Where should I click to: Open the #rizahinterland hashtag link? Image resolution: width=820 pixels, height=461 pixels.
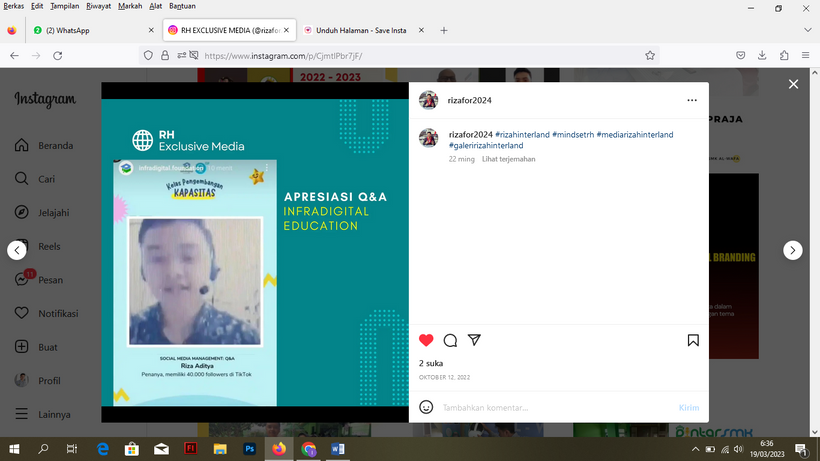pos(520,134)
